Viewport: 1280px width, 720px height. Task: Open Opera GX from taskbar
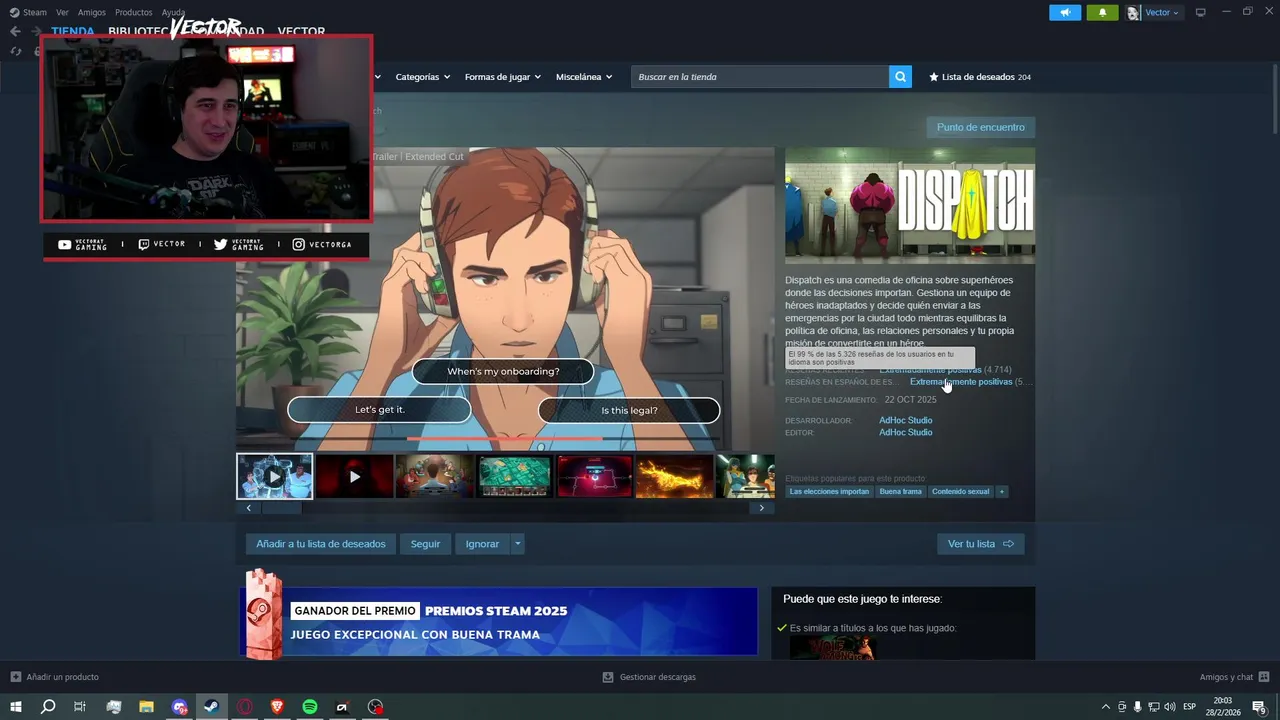pyautogui.click(x=244, y=707)
